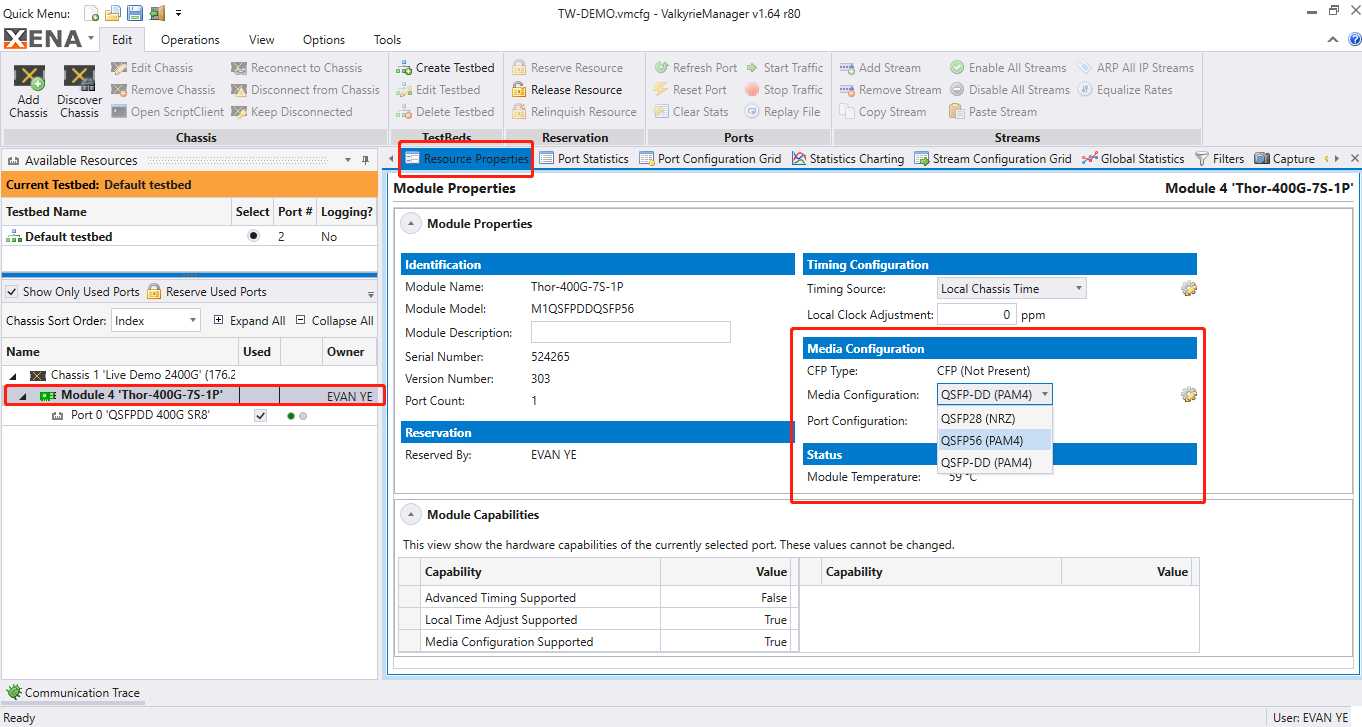
Task: Click Disable All Streams
Action: (x=1009, y=90)
